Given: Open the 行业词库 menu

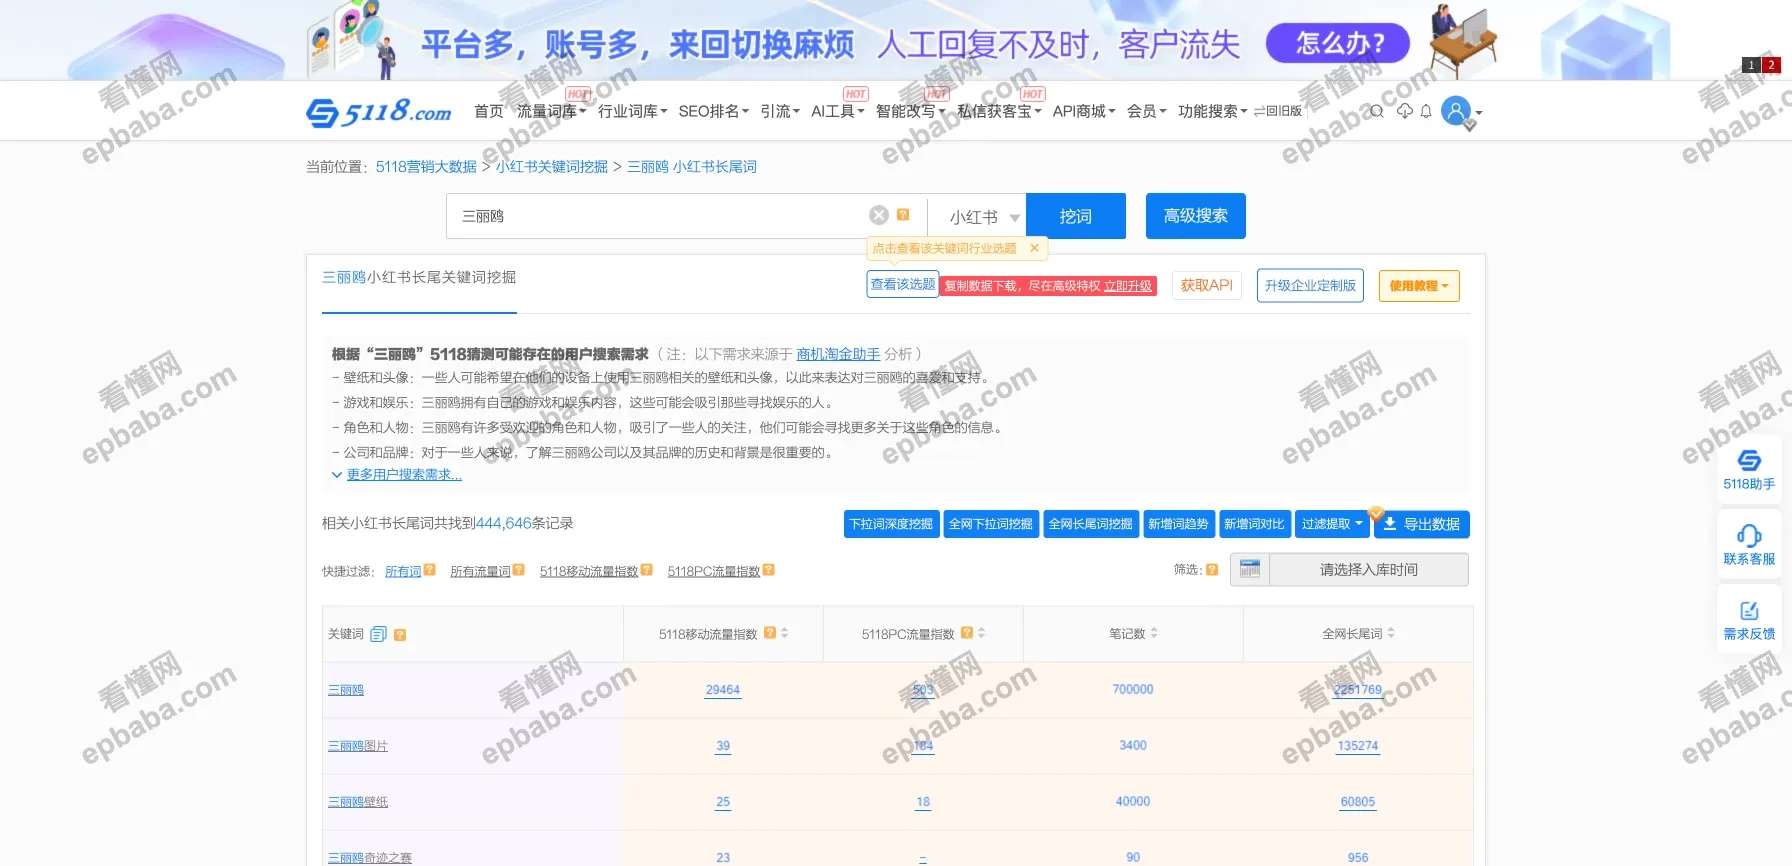Looking at the screenshot, I should 632,111.
